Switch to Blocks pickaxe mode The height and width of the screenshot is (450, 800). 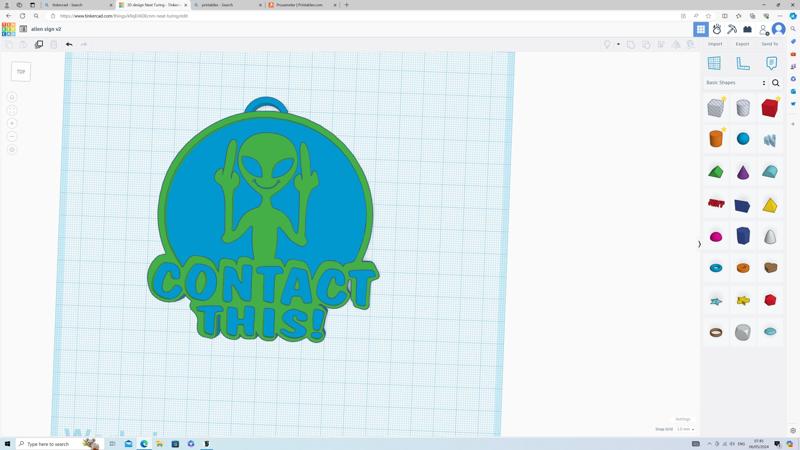point(732,30)
